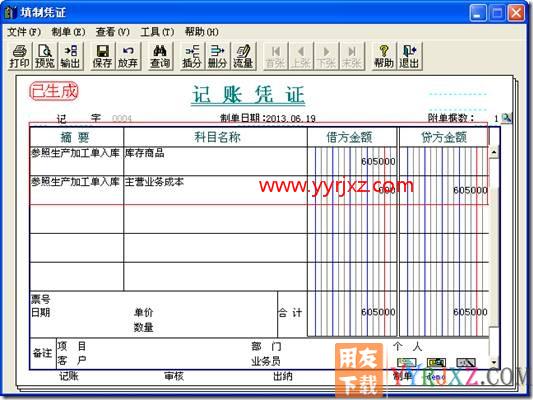The height and width of the screenshot is (400, 533).
Task: Go to next voucher 下张
Action: 326,56
